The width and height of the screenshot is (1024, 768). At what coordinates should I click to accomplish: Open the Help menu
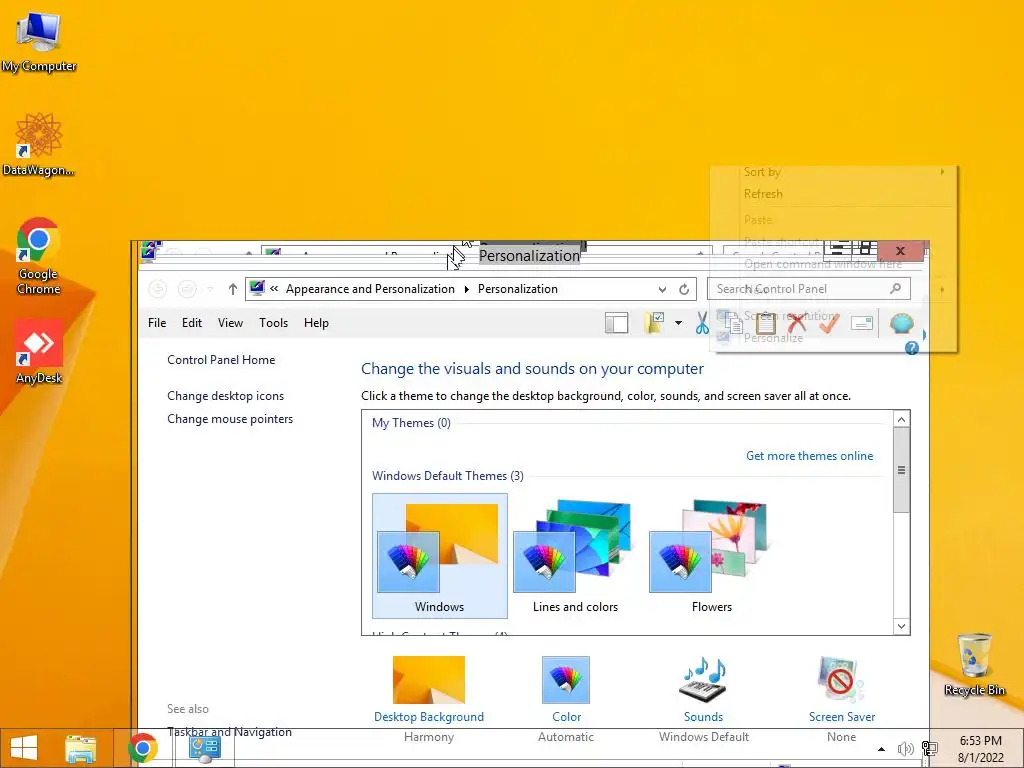(316, 323)
